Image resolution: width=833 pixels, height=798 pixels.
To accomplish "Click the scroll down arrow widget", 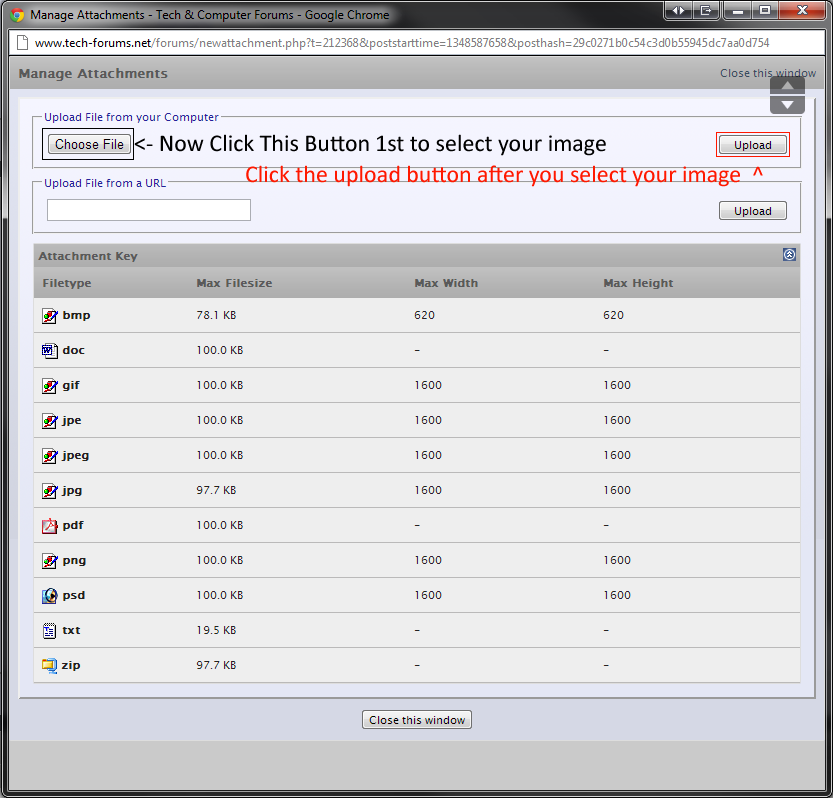I will [787, 104].
